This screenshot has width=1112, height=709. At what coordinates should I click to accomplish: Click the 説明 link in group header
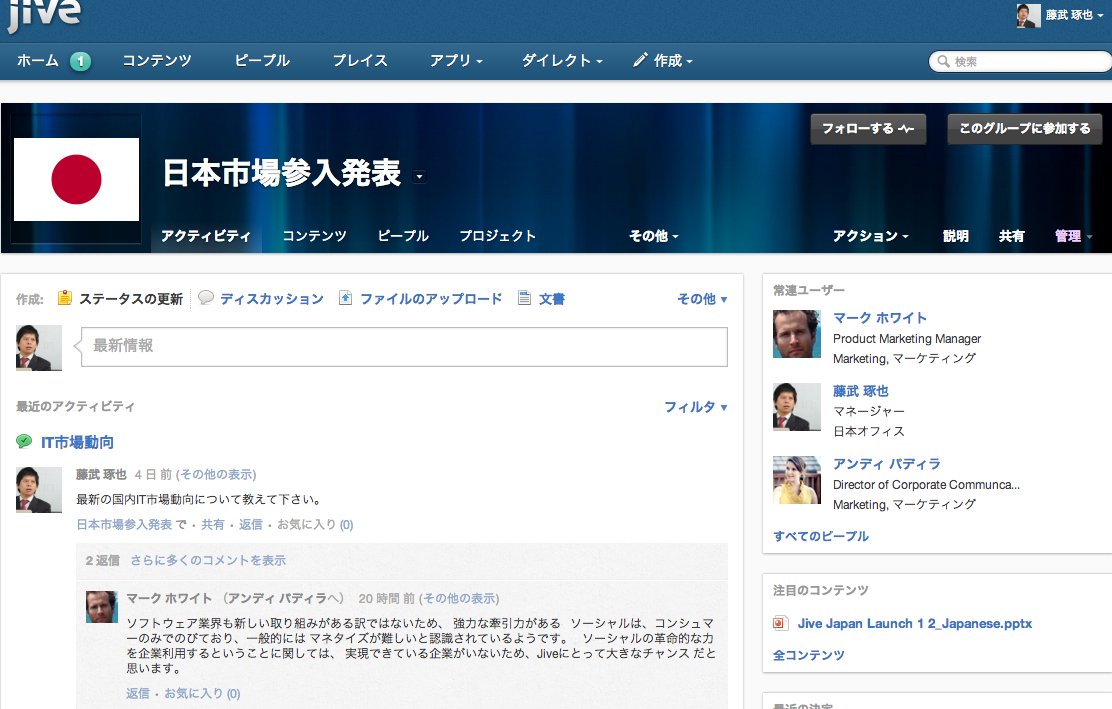click(x=955, y=236)
